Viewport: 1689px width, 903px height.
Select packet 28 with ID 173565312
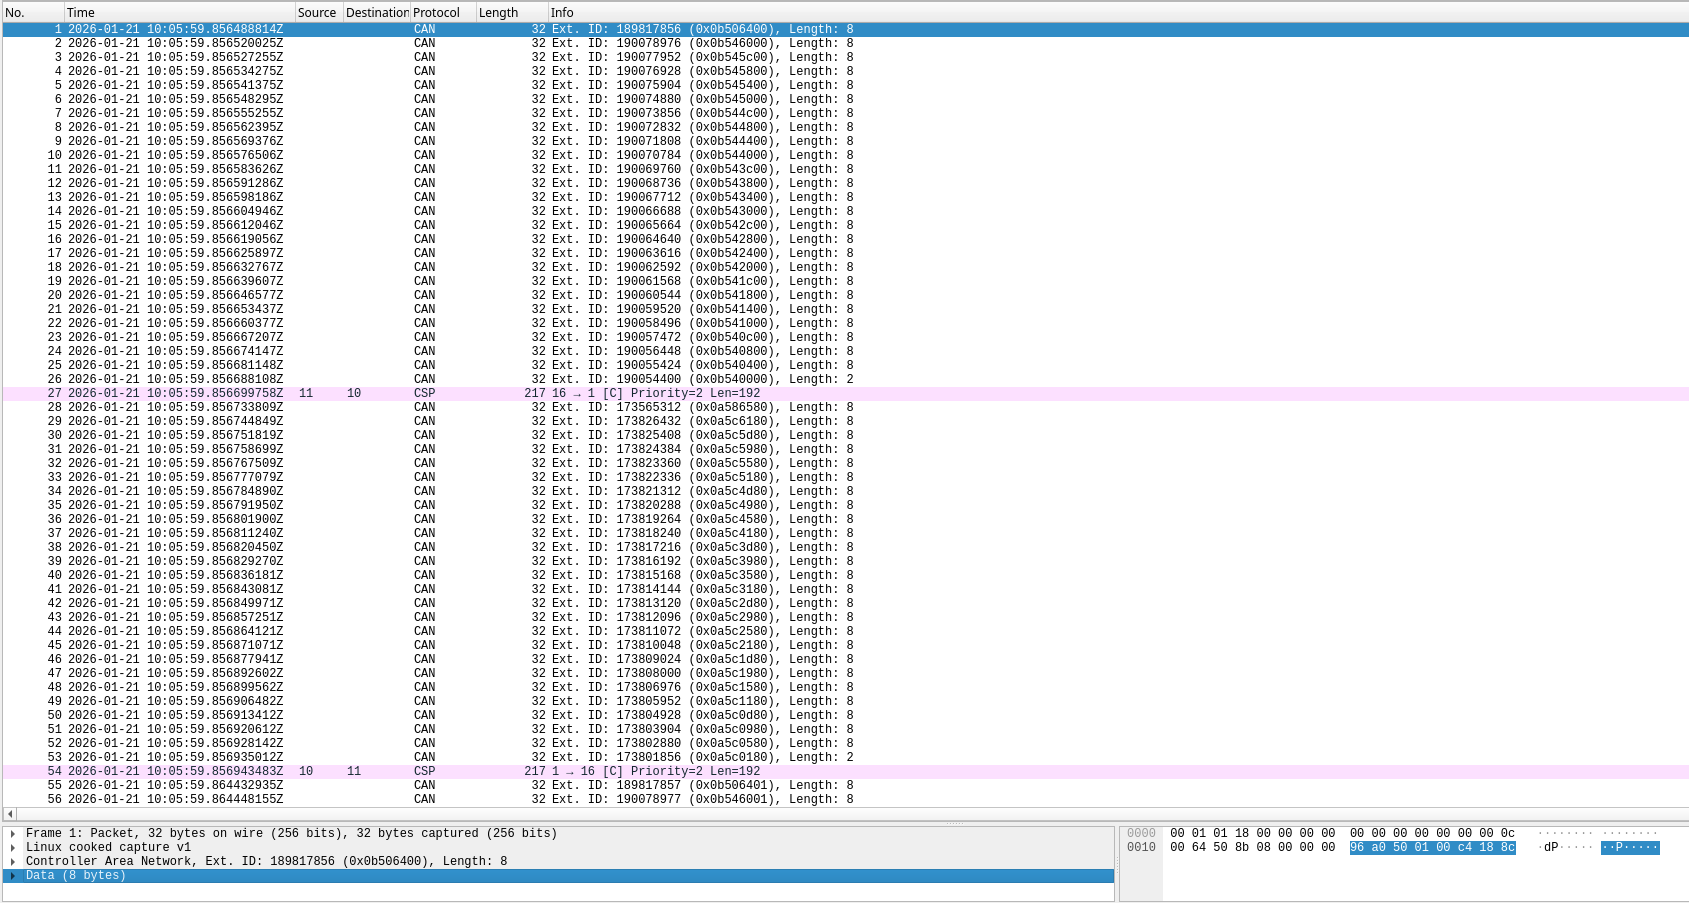coord(400,408)
